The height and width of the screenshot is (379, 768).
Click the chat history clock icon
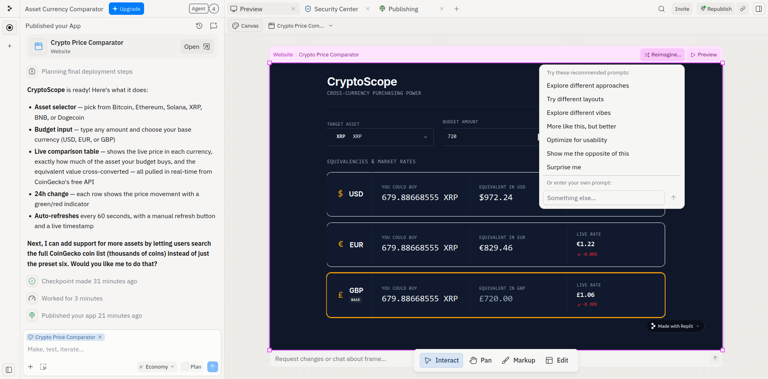click(x=199, y=26)
